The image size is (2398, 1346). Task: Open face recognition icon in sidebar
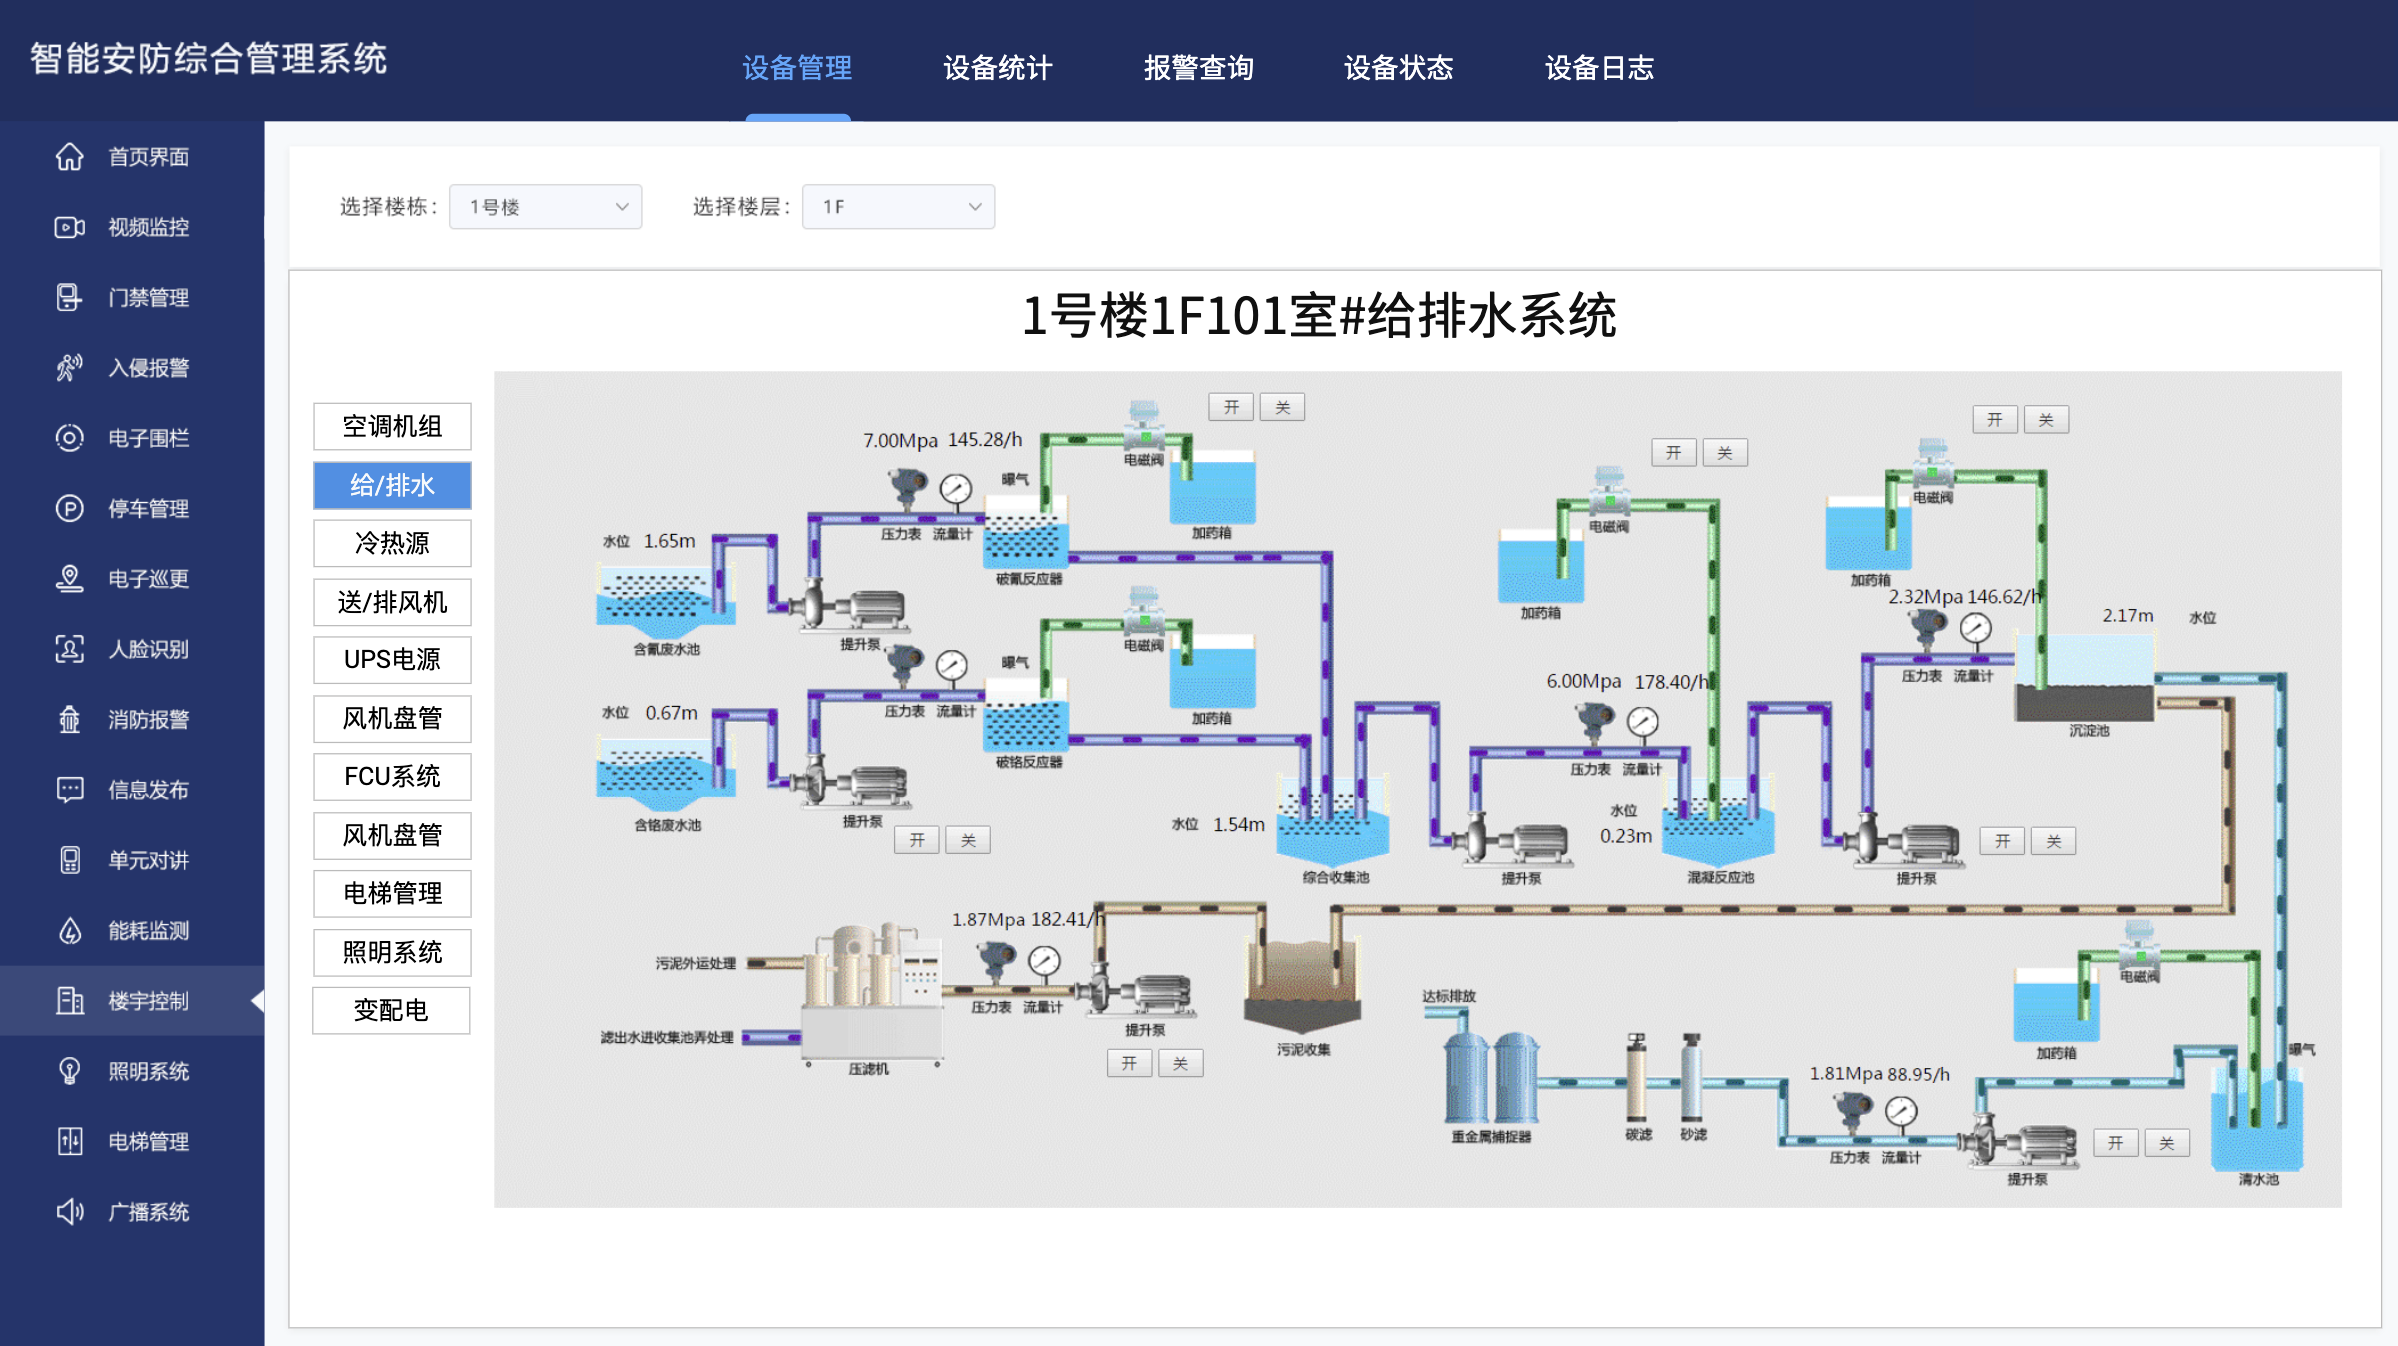[69, 649]
